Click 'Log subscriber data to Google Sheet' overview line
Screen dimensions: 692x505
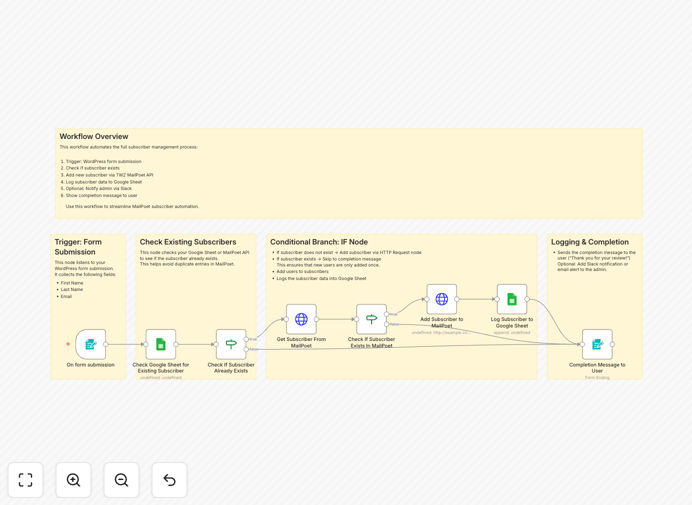point(104,182)
